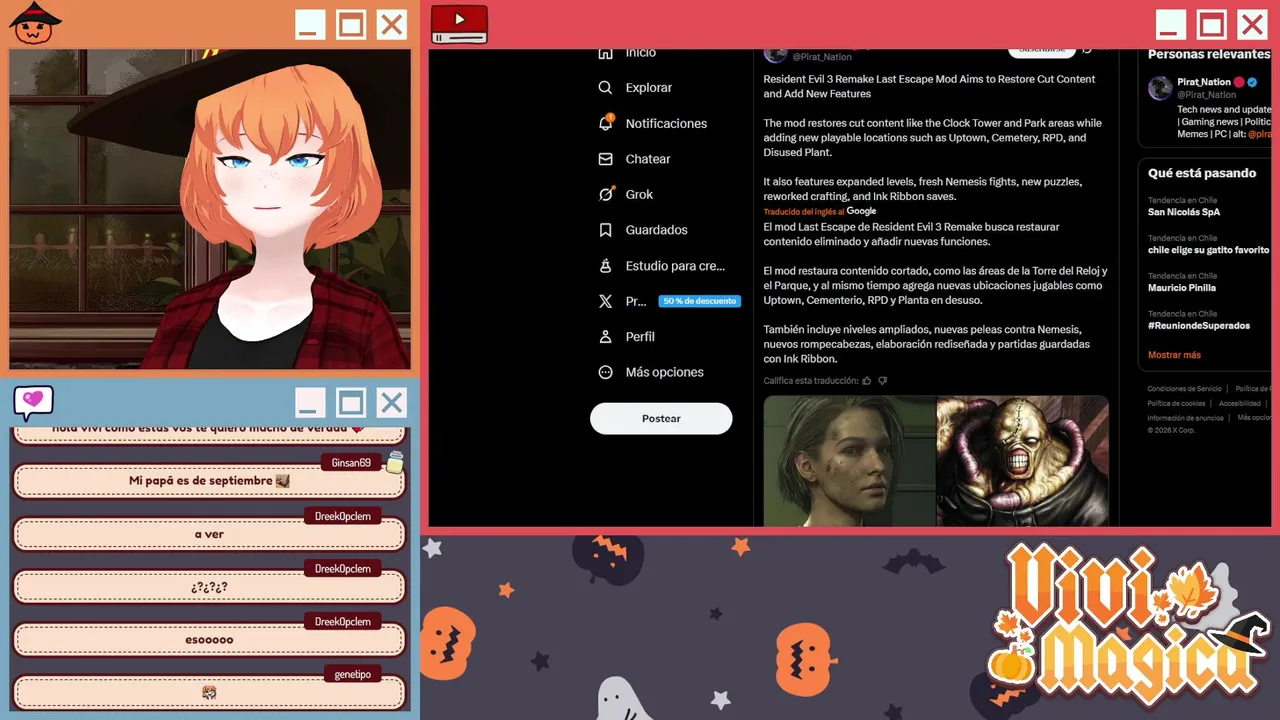Open Información de anuncios link
Viewport: 1280px width, 720px height.
point(1185,418)
